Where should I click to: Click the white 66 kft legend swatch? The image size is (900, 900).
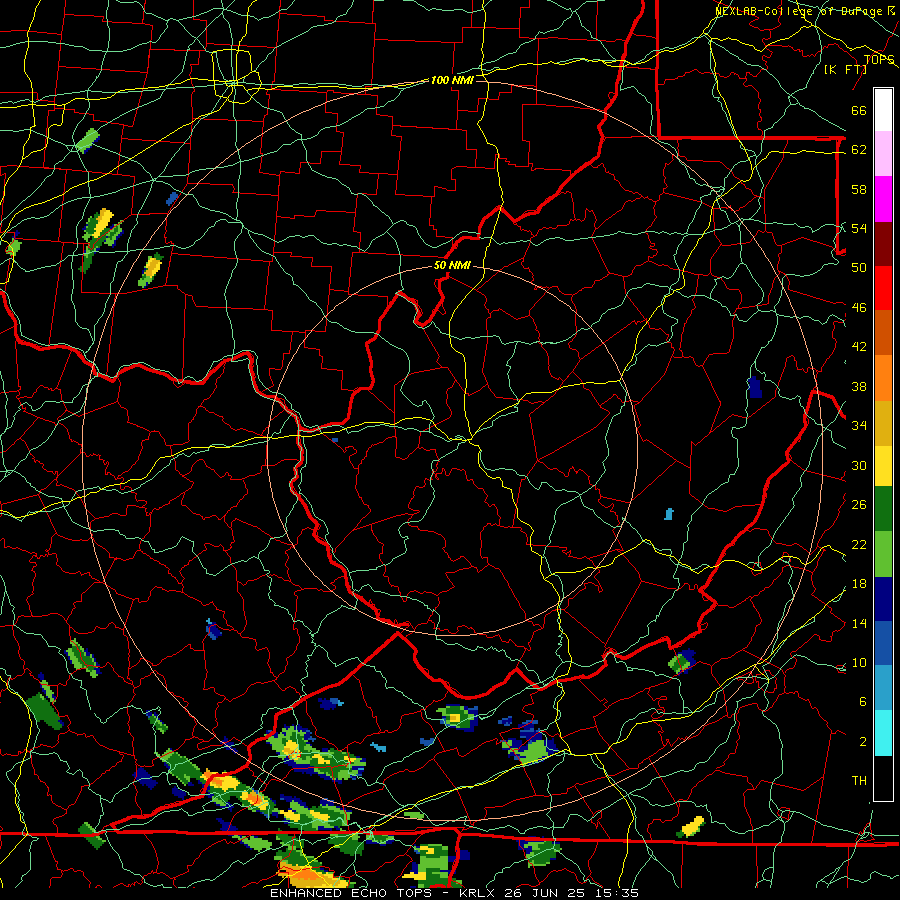click(883, 110)
